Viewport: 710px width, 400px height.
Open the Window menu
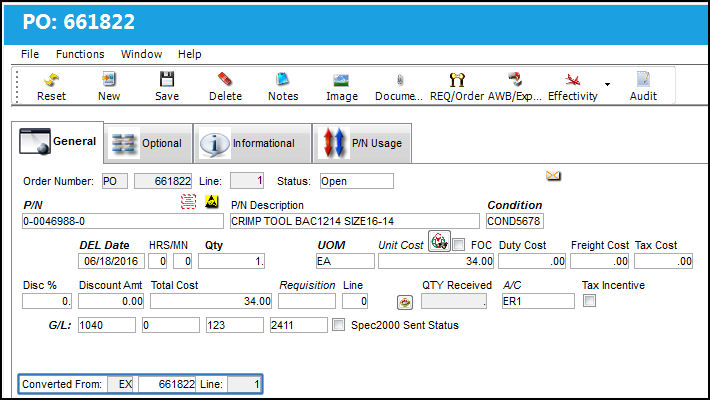141,54
